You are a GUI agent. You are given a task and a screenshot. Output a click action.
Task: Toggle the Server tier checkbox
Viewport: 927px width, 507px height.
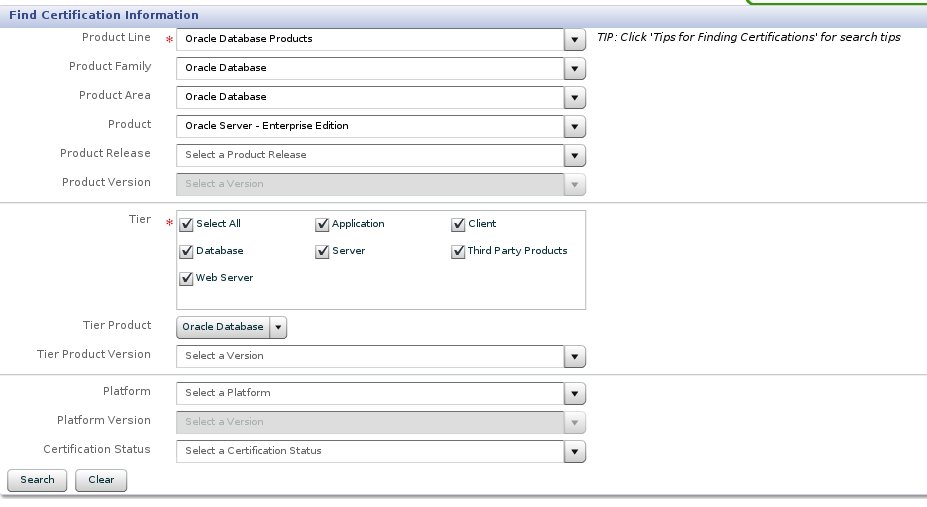coord(322,252)
